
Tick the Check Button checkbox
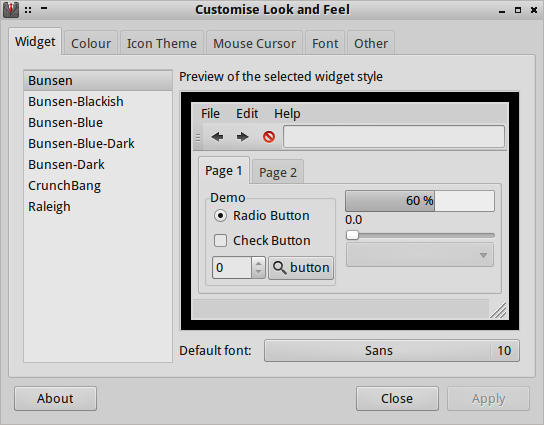click(x=221, y=240)
